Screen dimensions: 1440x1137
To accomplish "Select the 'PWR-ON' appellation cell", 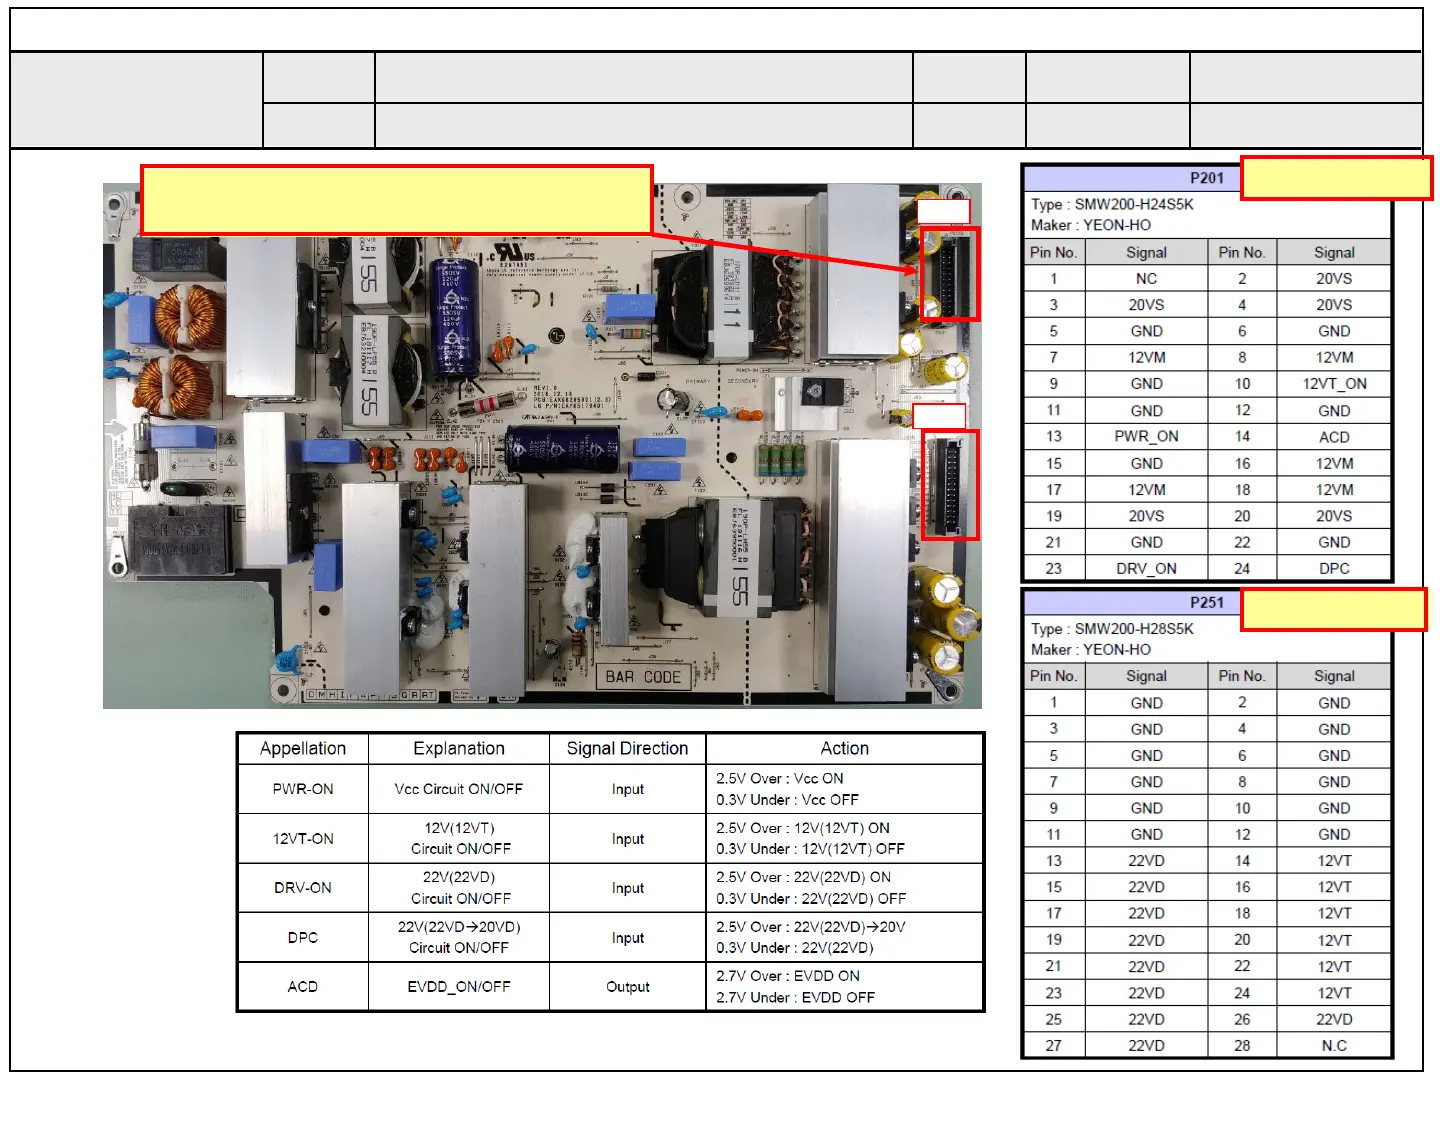I will (303, 789).
